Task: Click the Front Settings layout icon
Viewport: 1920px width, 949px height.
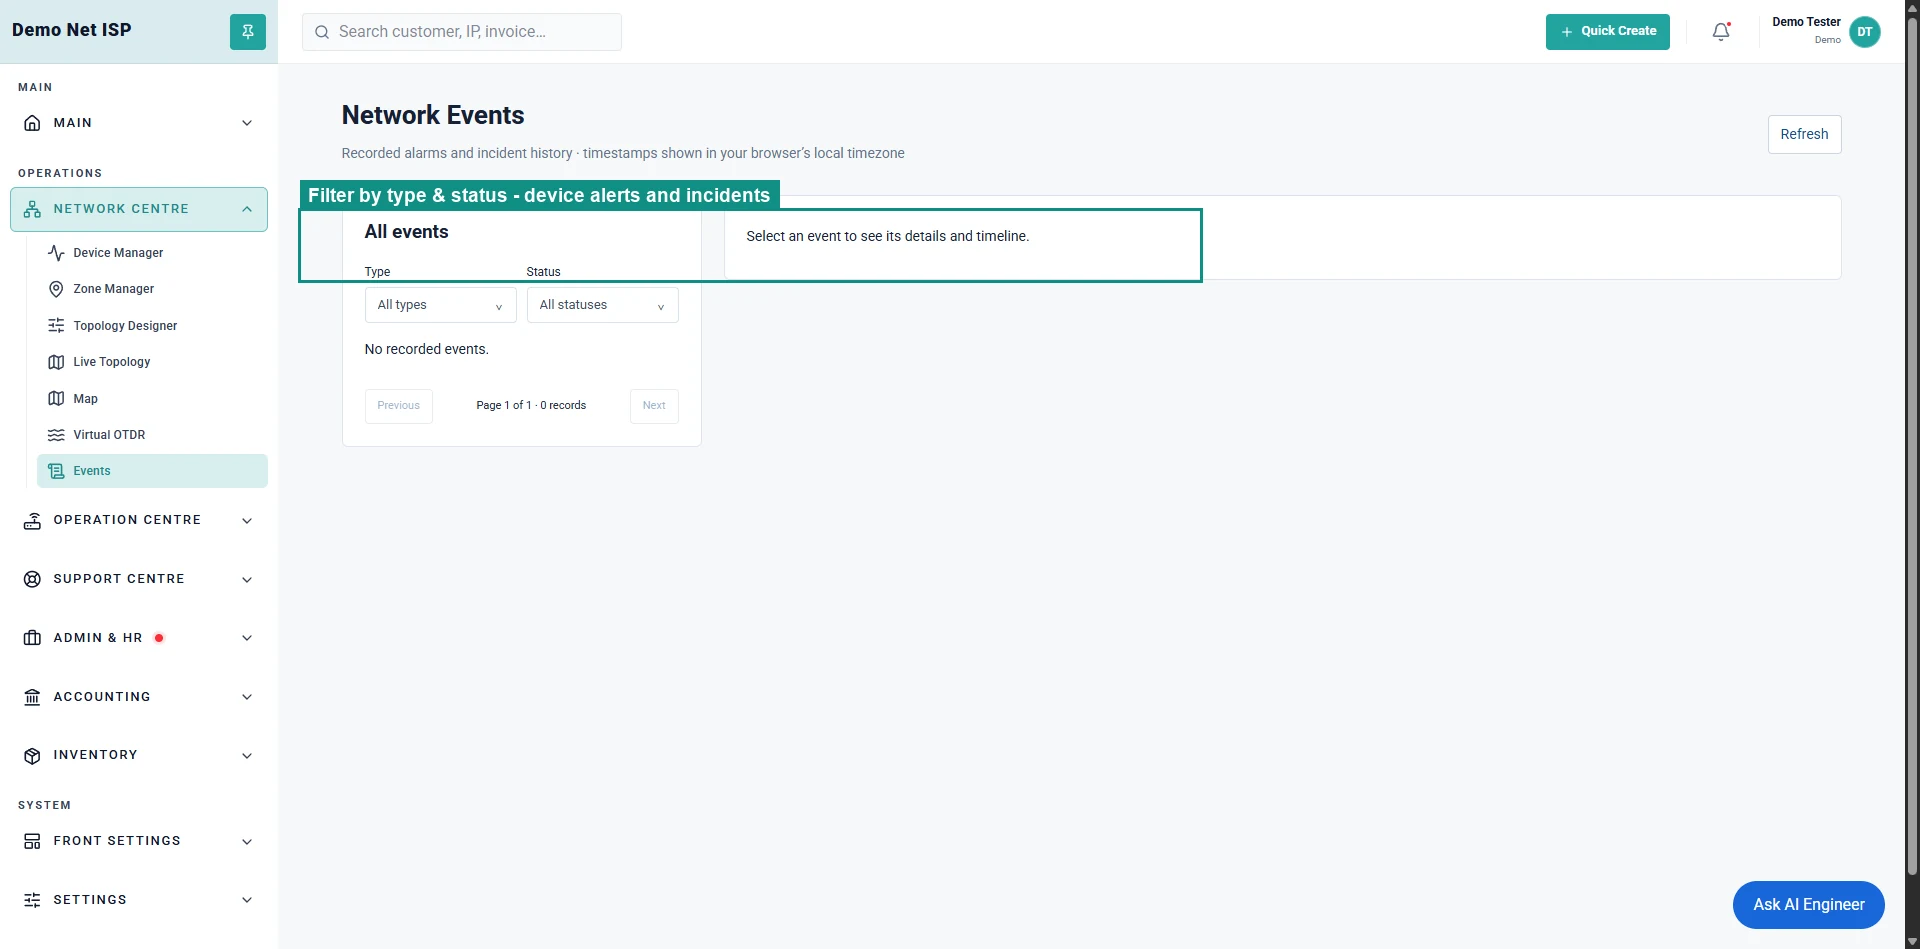Action: point(32,841)
